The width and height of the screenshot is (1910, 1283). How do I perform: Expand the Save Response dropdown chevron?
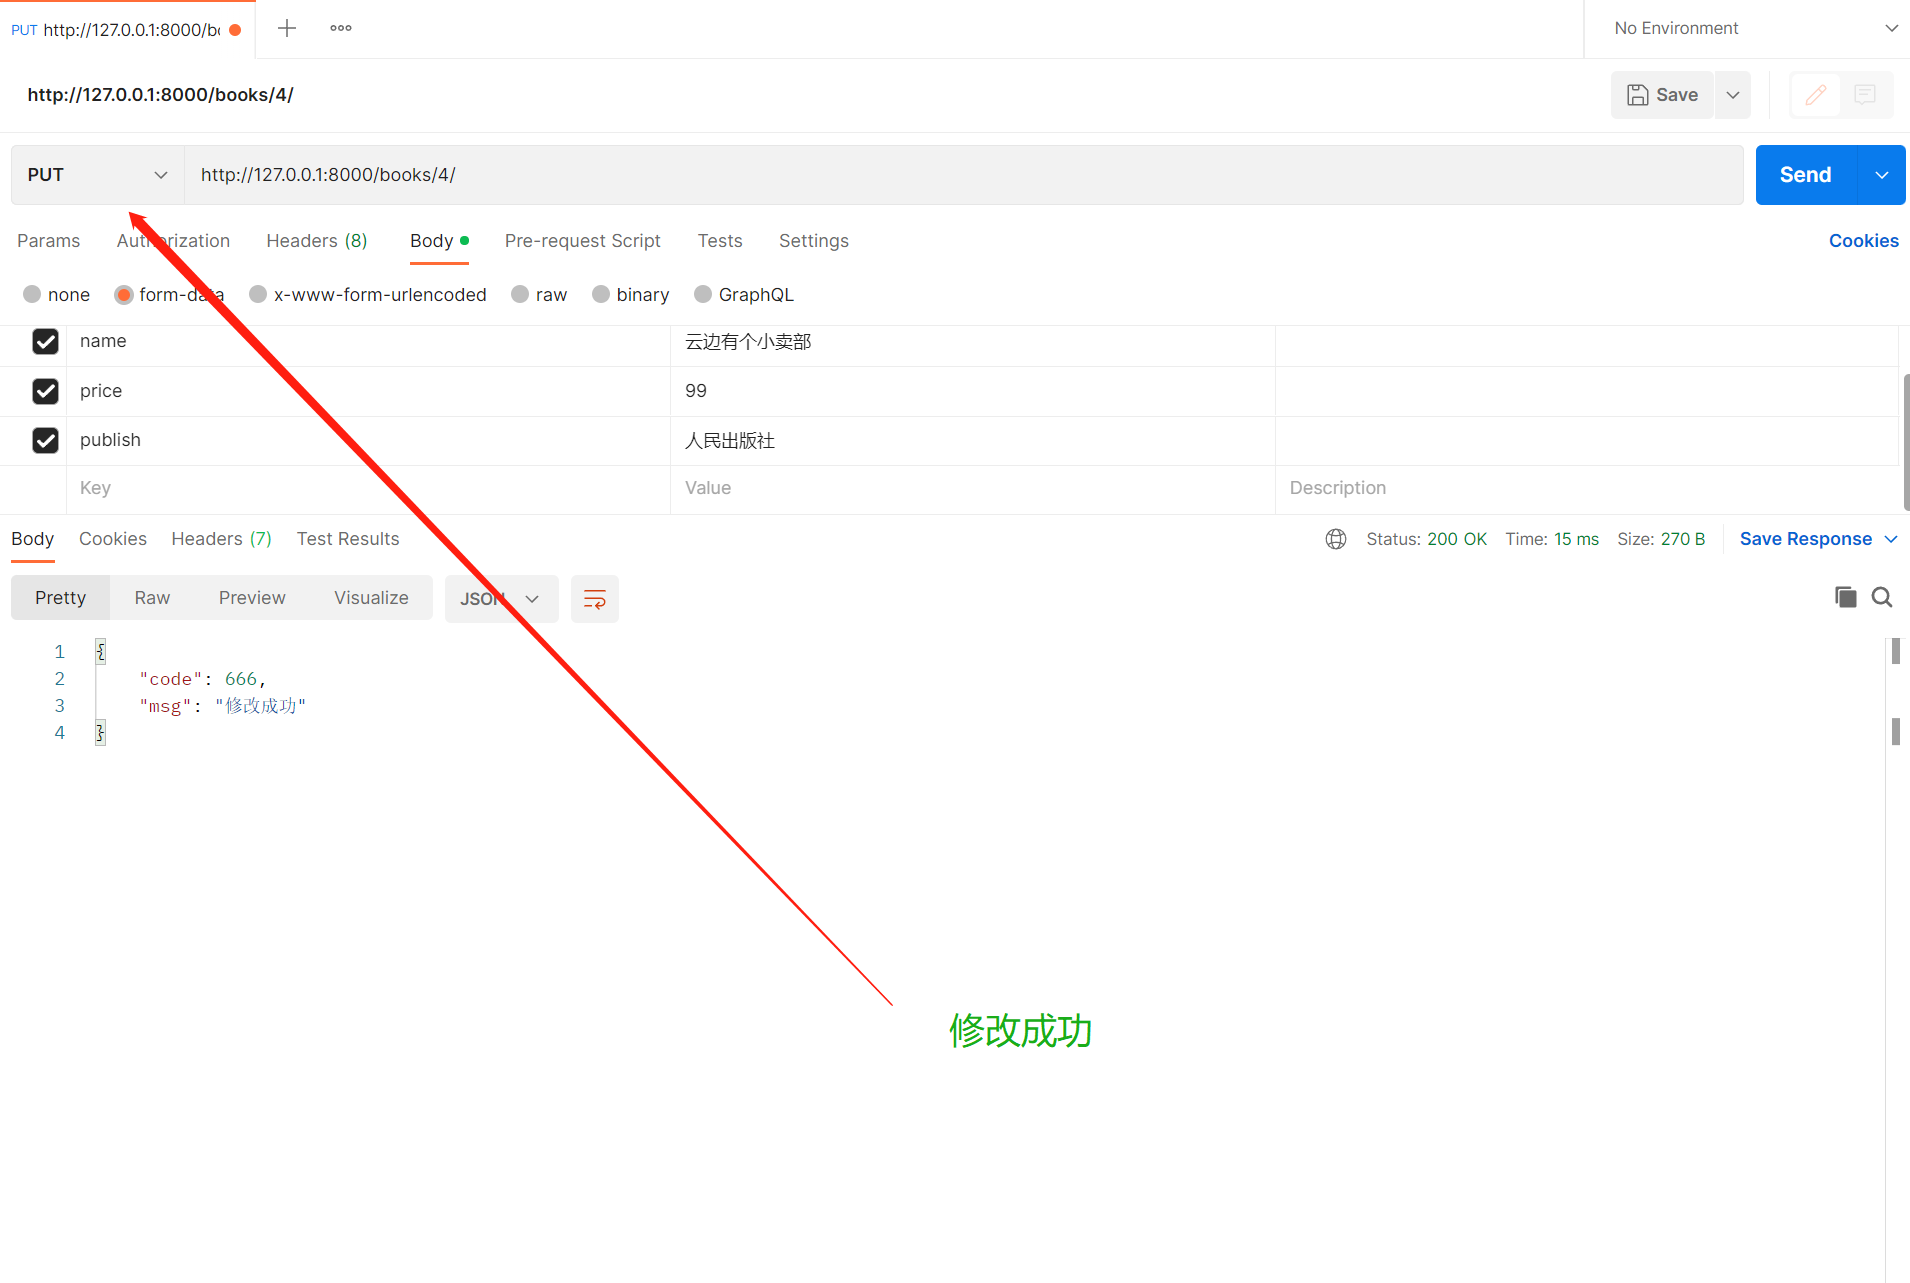tap(1891, 539)
